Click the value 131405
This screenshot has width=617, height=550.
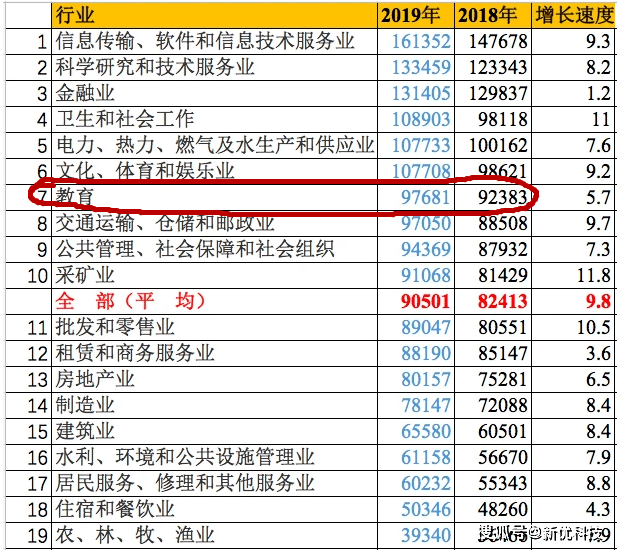click(x=421, y=94)
